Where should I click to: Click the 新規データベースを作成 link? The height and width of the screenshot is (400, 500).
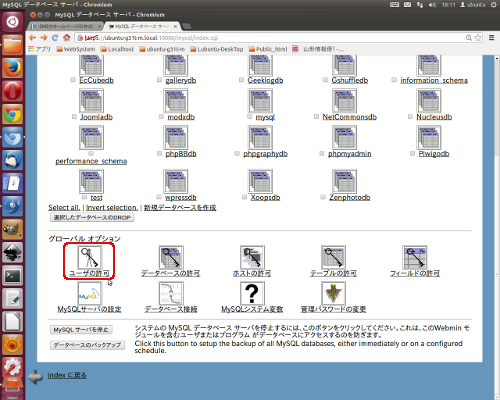(180, 207)
